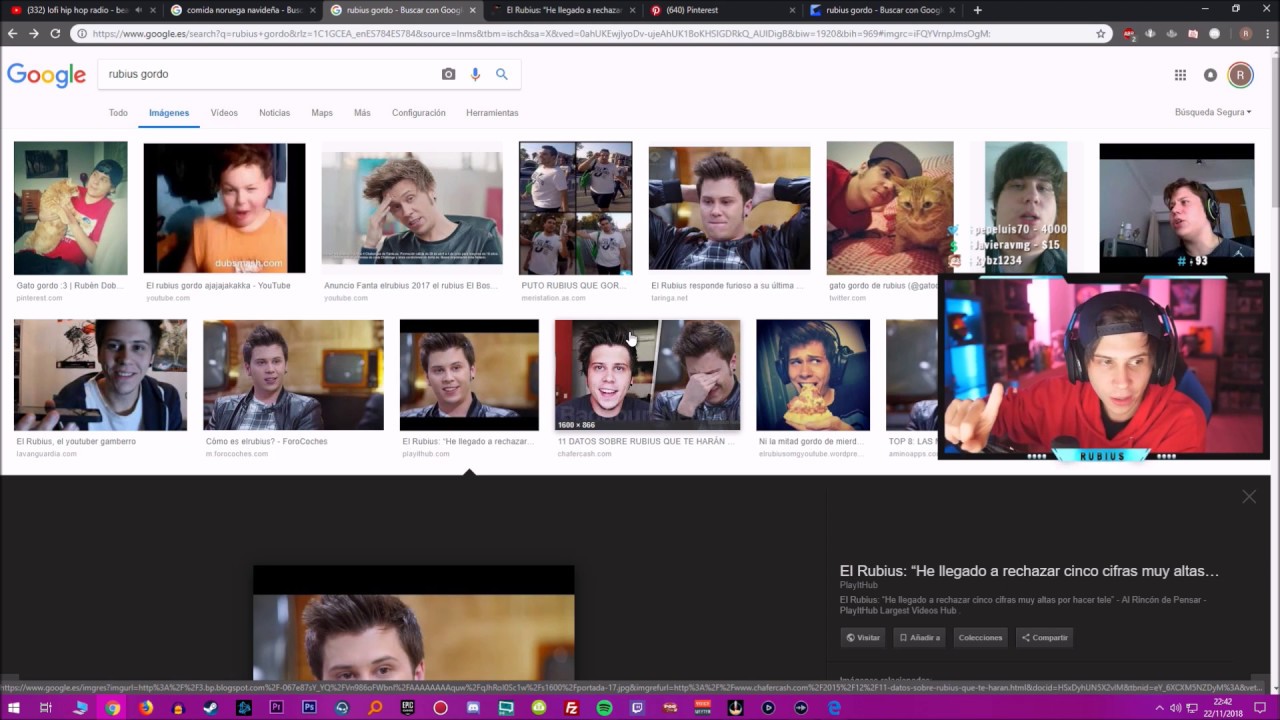Viewport: 1280px width, 720px height.
Task: Open the Chrome three-dot menu
Action: [1266, 33]
